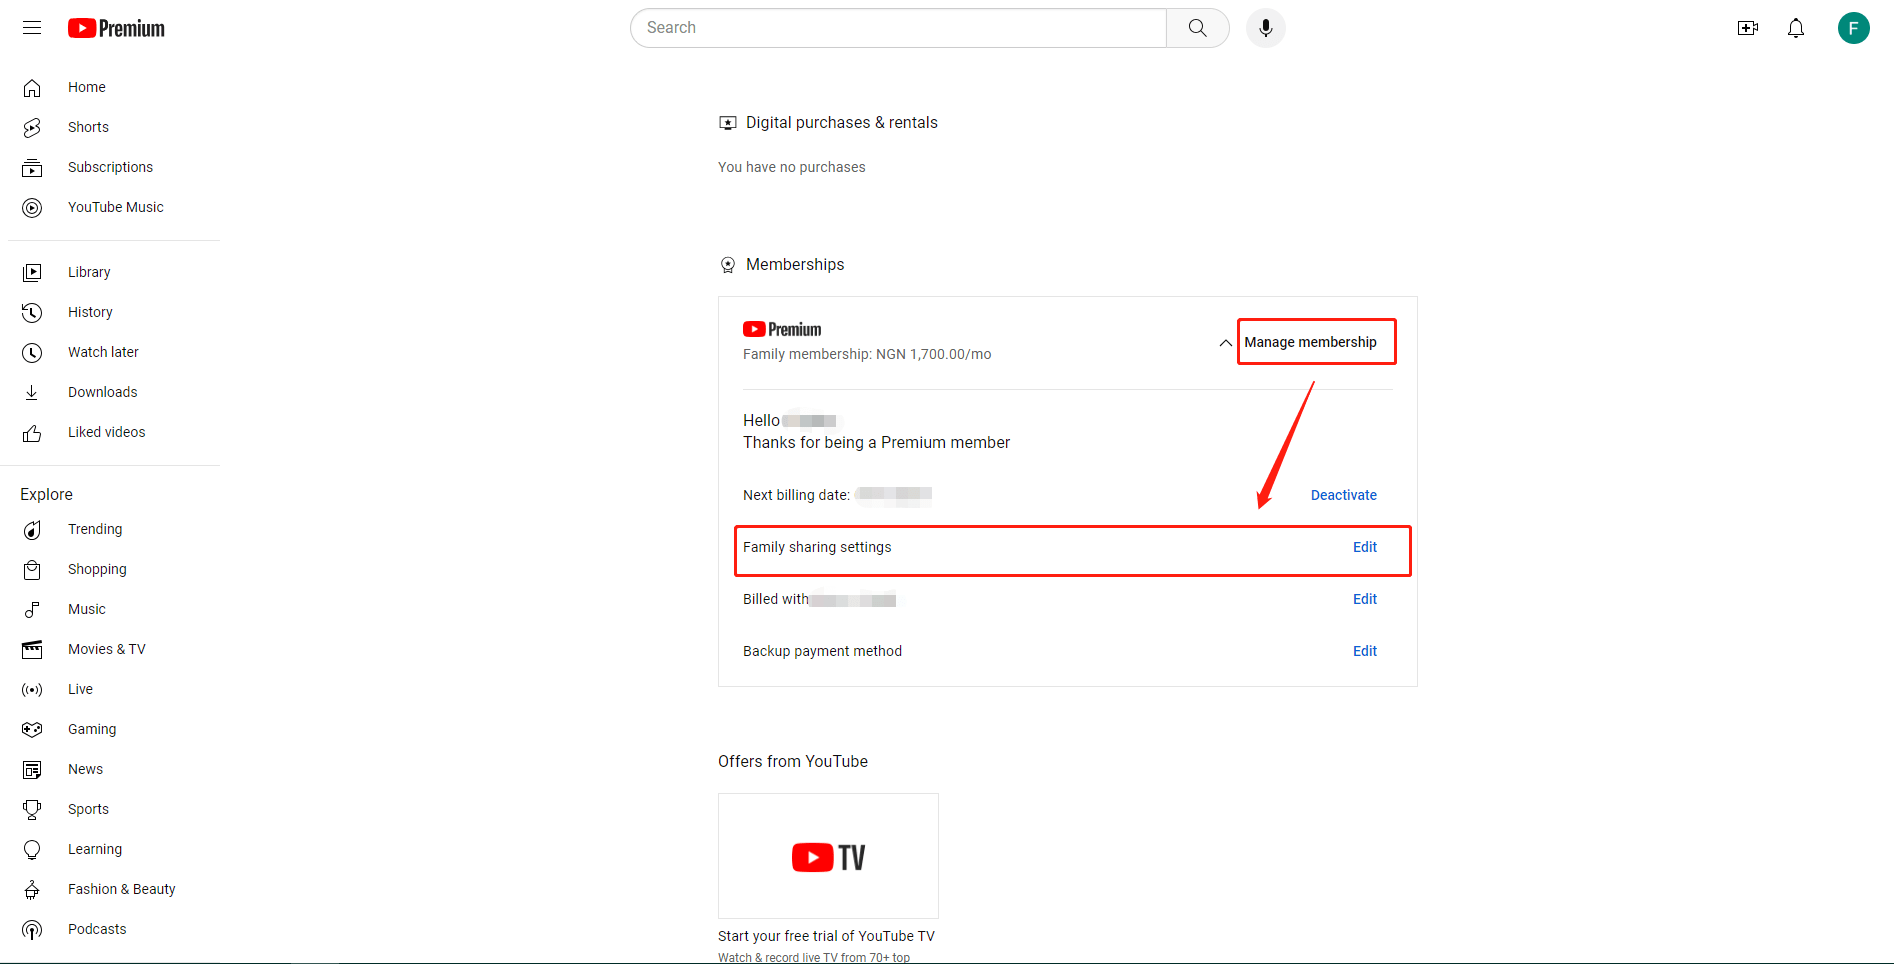Viewport: 1894px width, 964px height.
Task: Click the YouTube Premium logo
Action: point(116,28)
